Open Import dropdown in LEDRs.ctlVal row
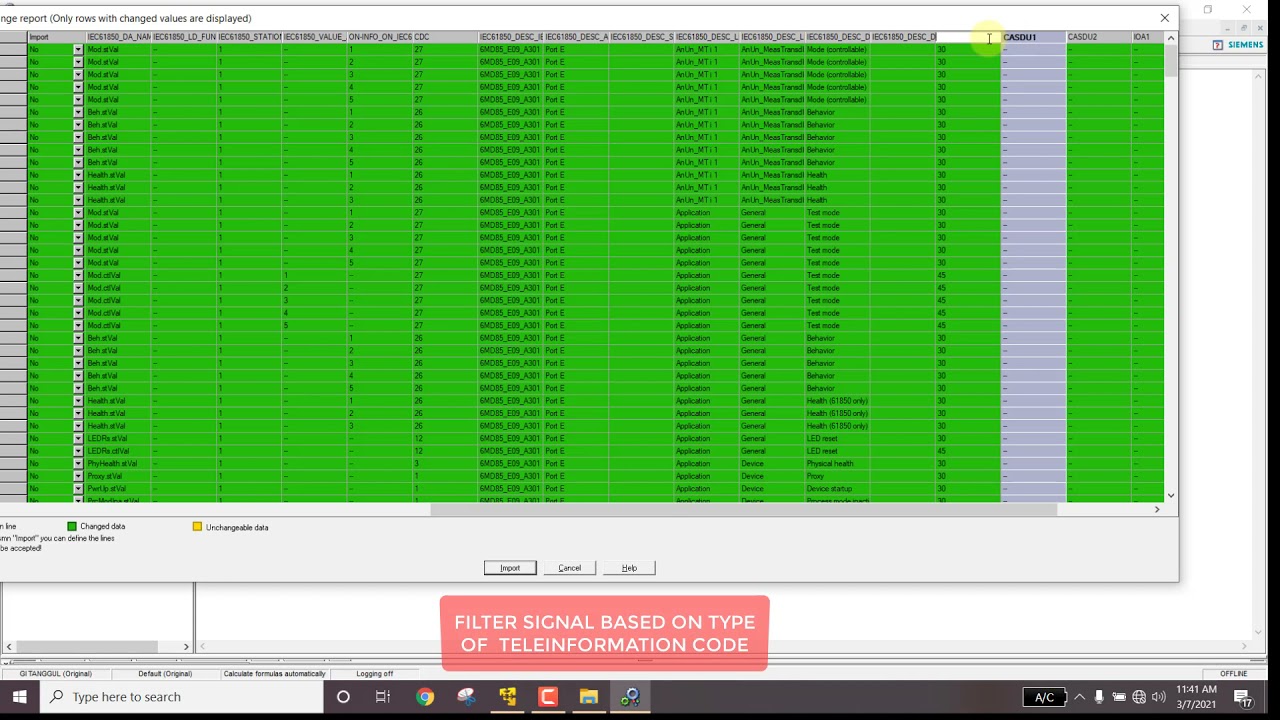The image size is (1280, 720). [78, 451]
